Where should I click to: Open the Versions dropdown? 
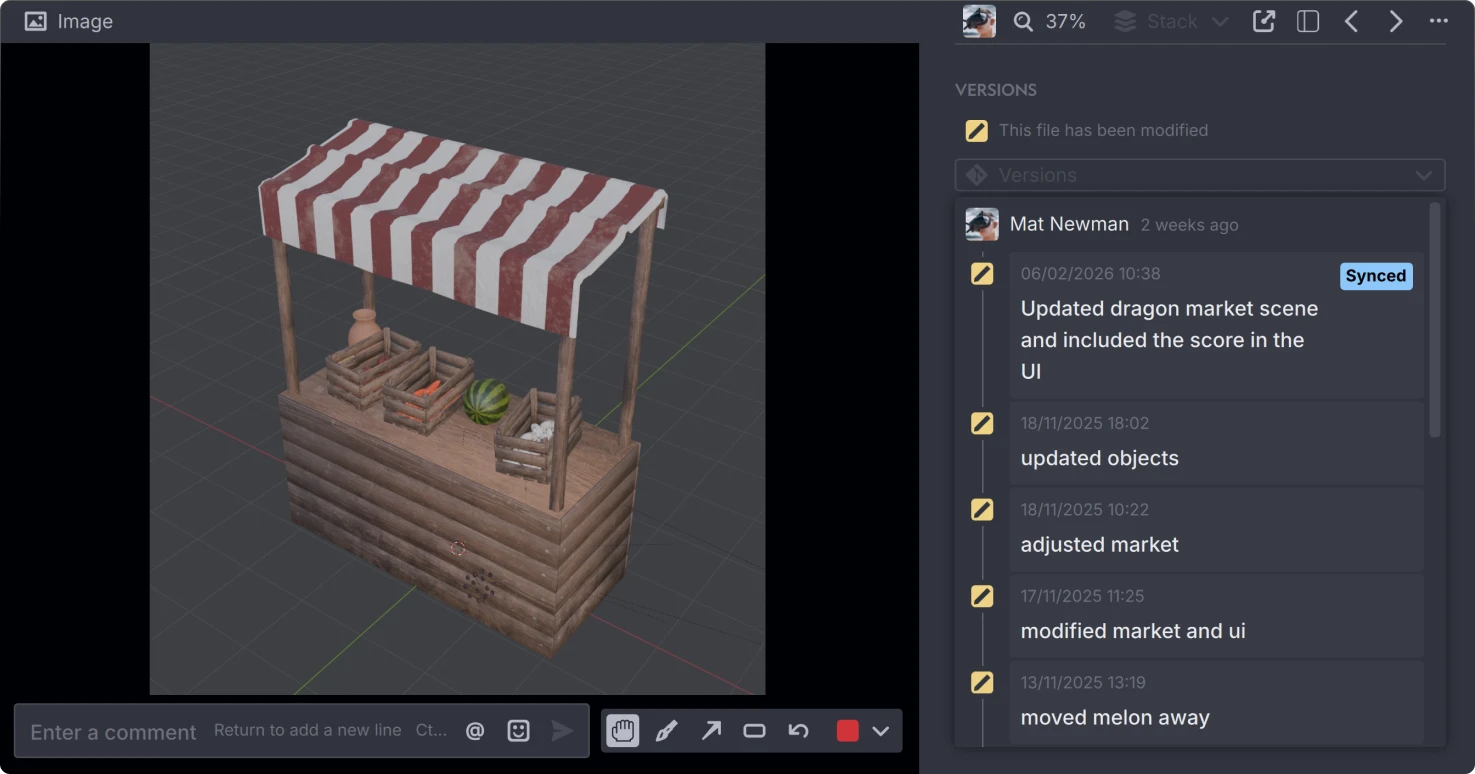[x=1199, y=175]
